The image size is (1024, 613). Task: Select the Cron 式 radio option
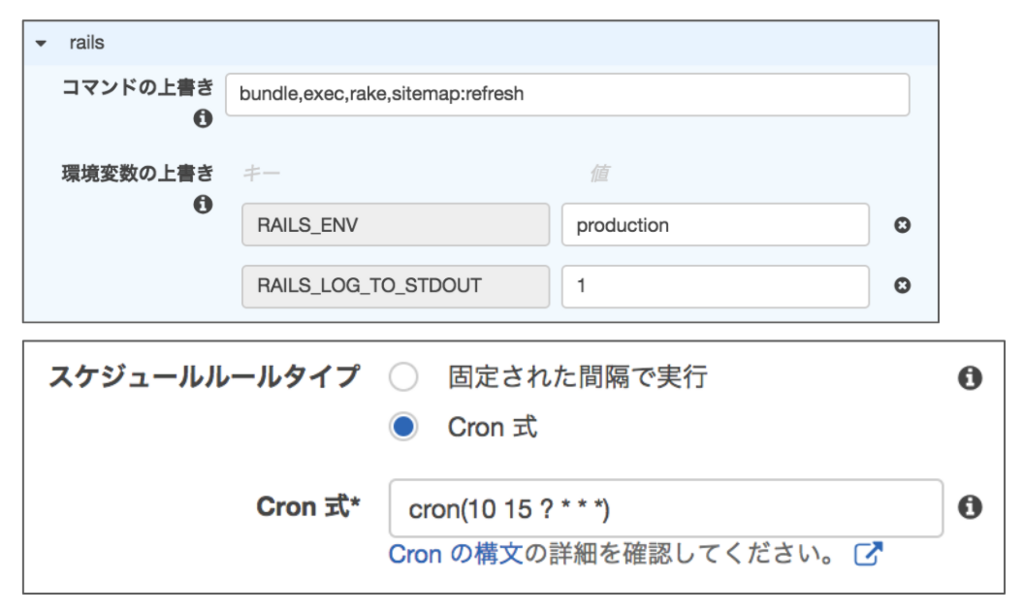point(404,428)
